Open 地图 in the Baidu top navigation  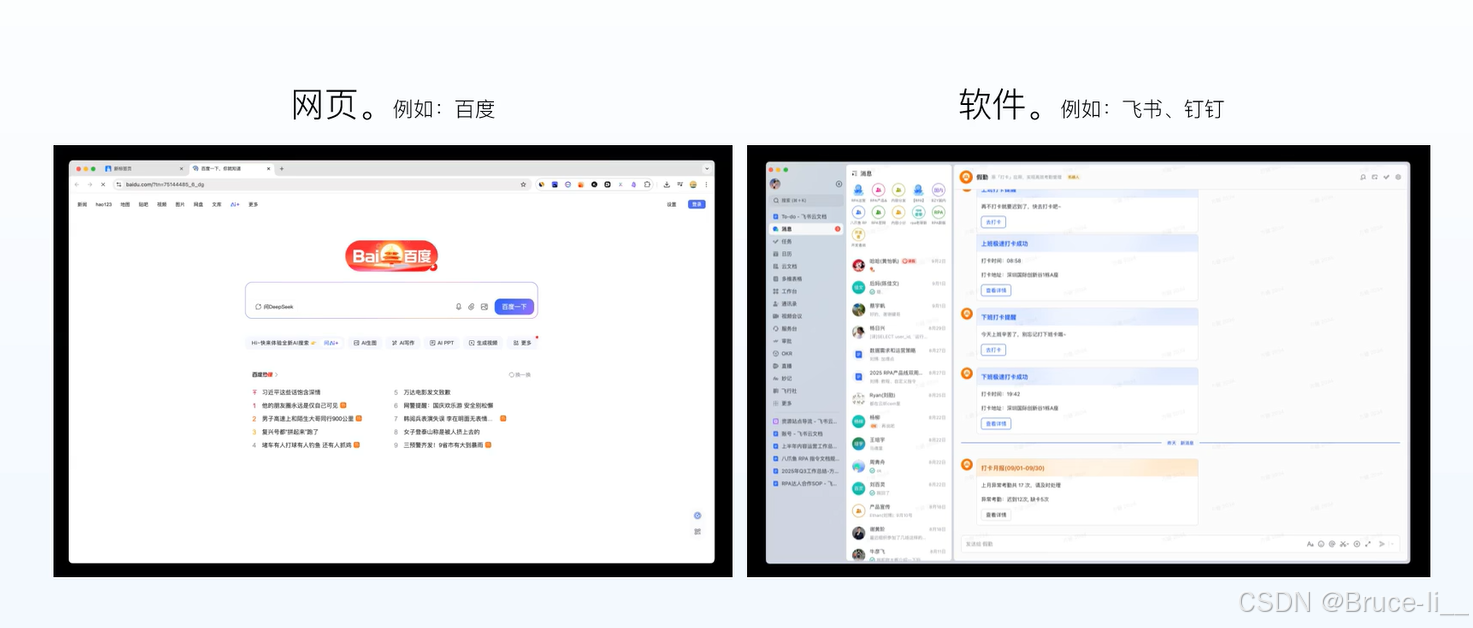coord(125,205)
